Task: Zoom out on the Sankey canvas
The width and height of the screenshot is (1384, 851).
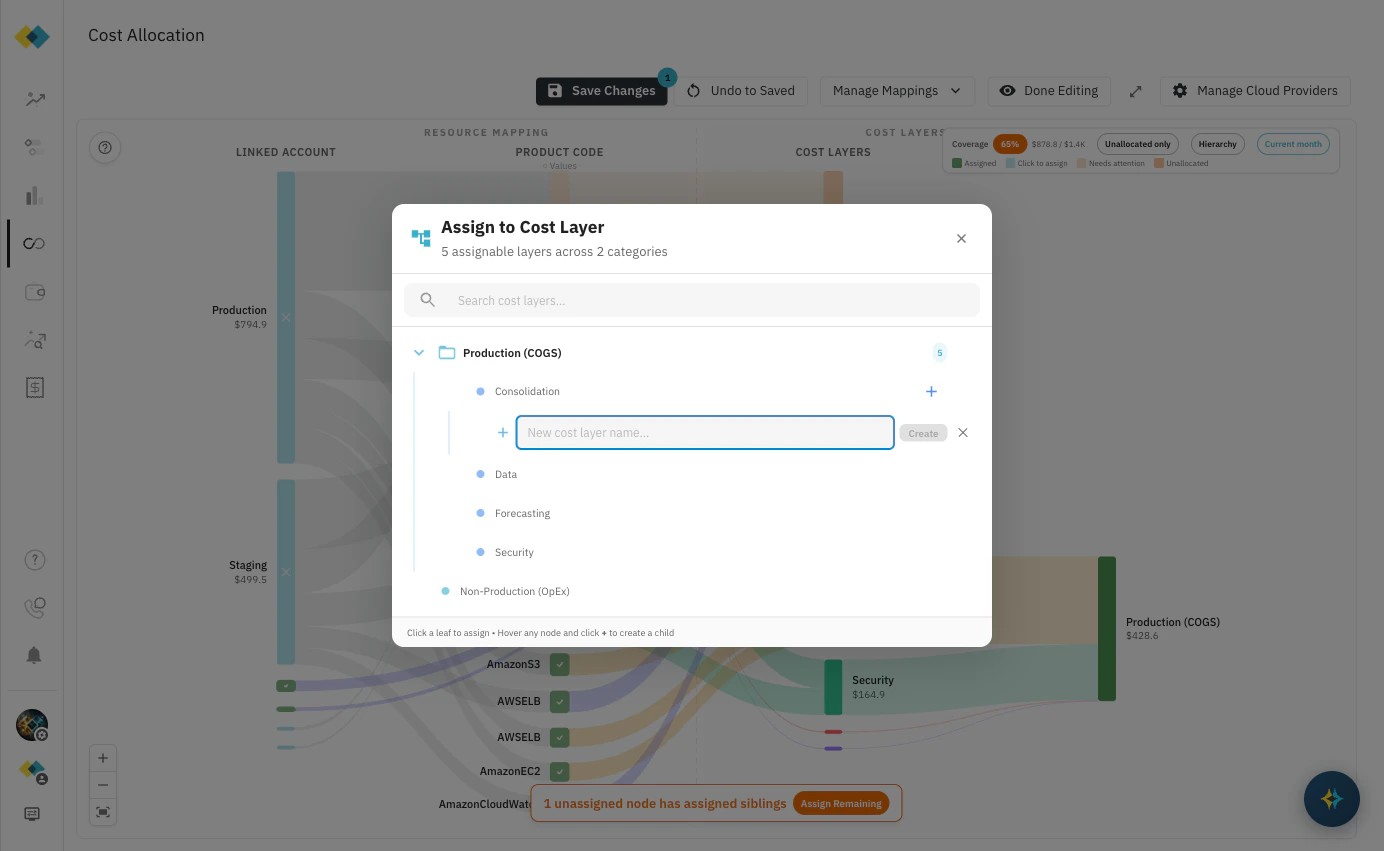Action: click(x=103, y=785)
